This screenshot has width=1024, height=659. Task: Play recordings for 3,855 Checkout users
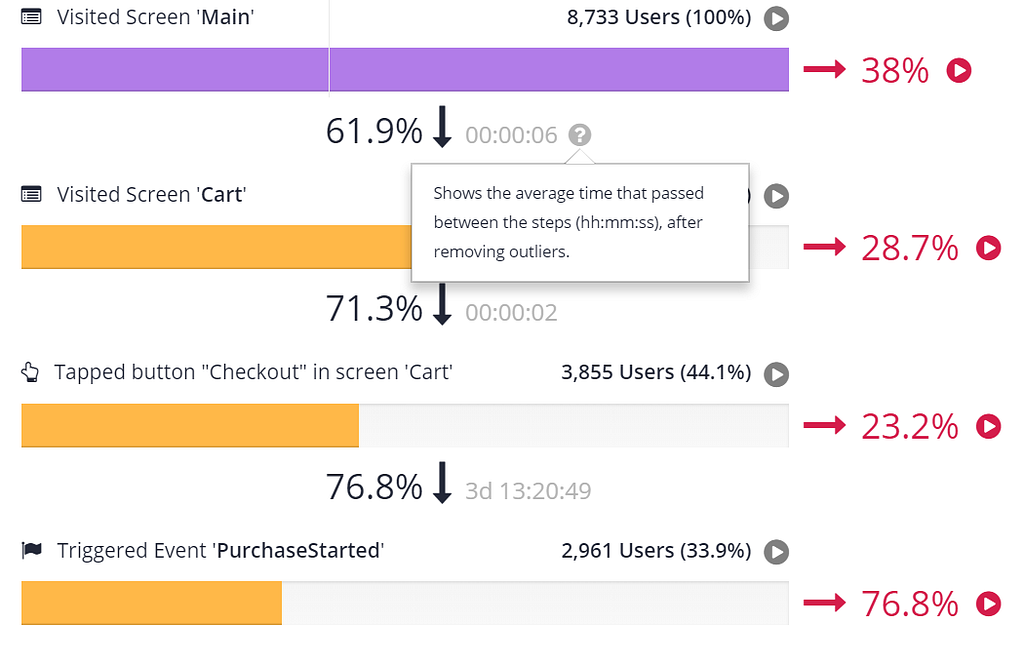(x=776, y=374)
